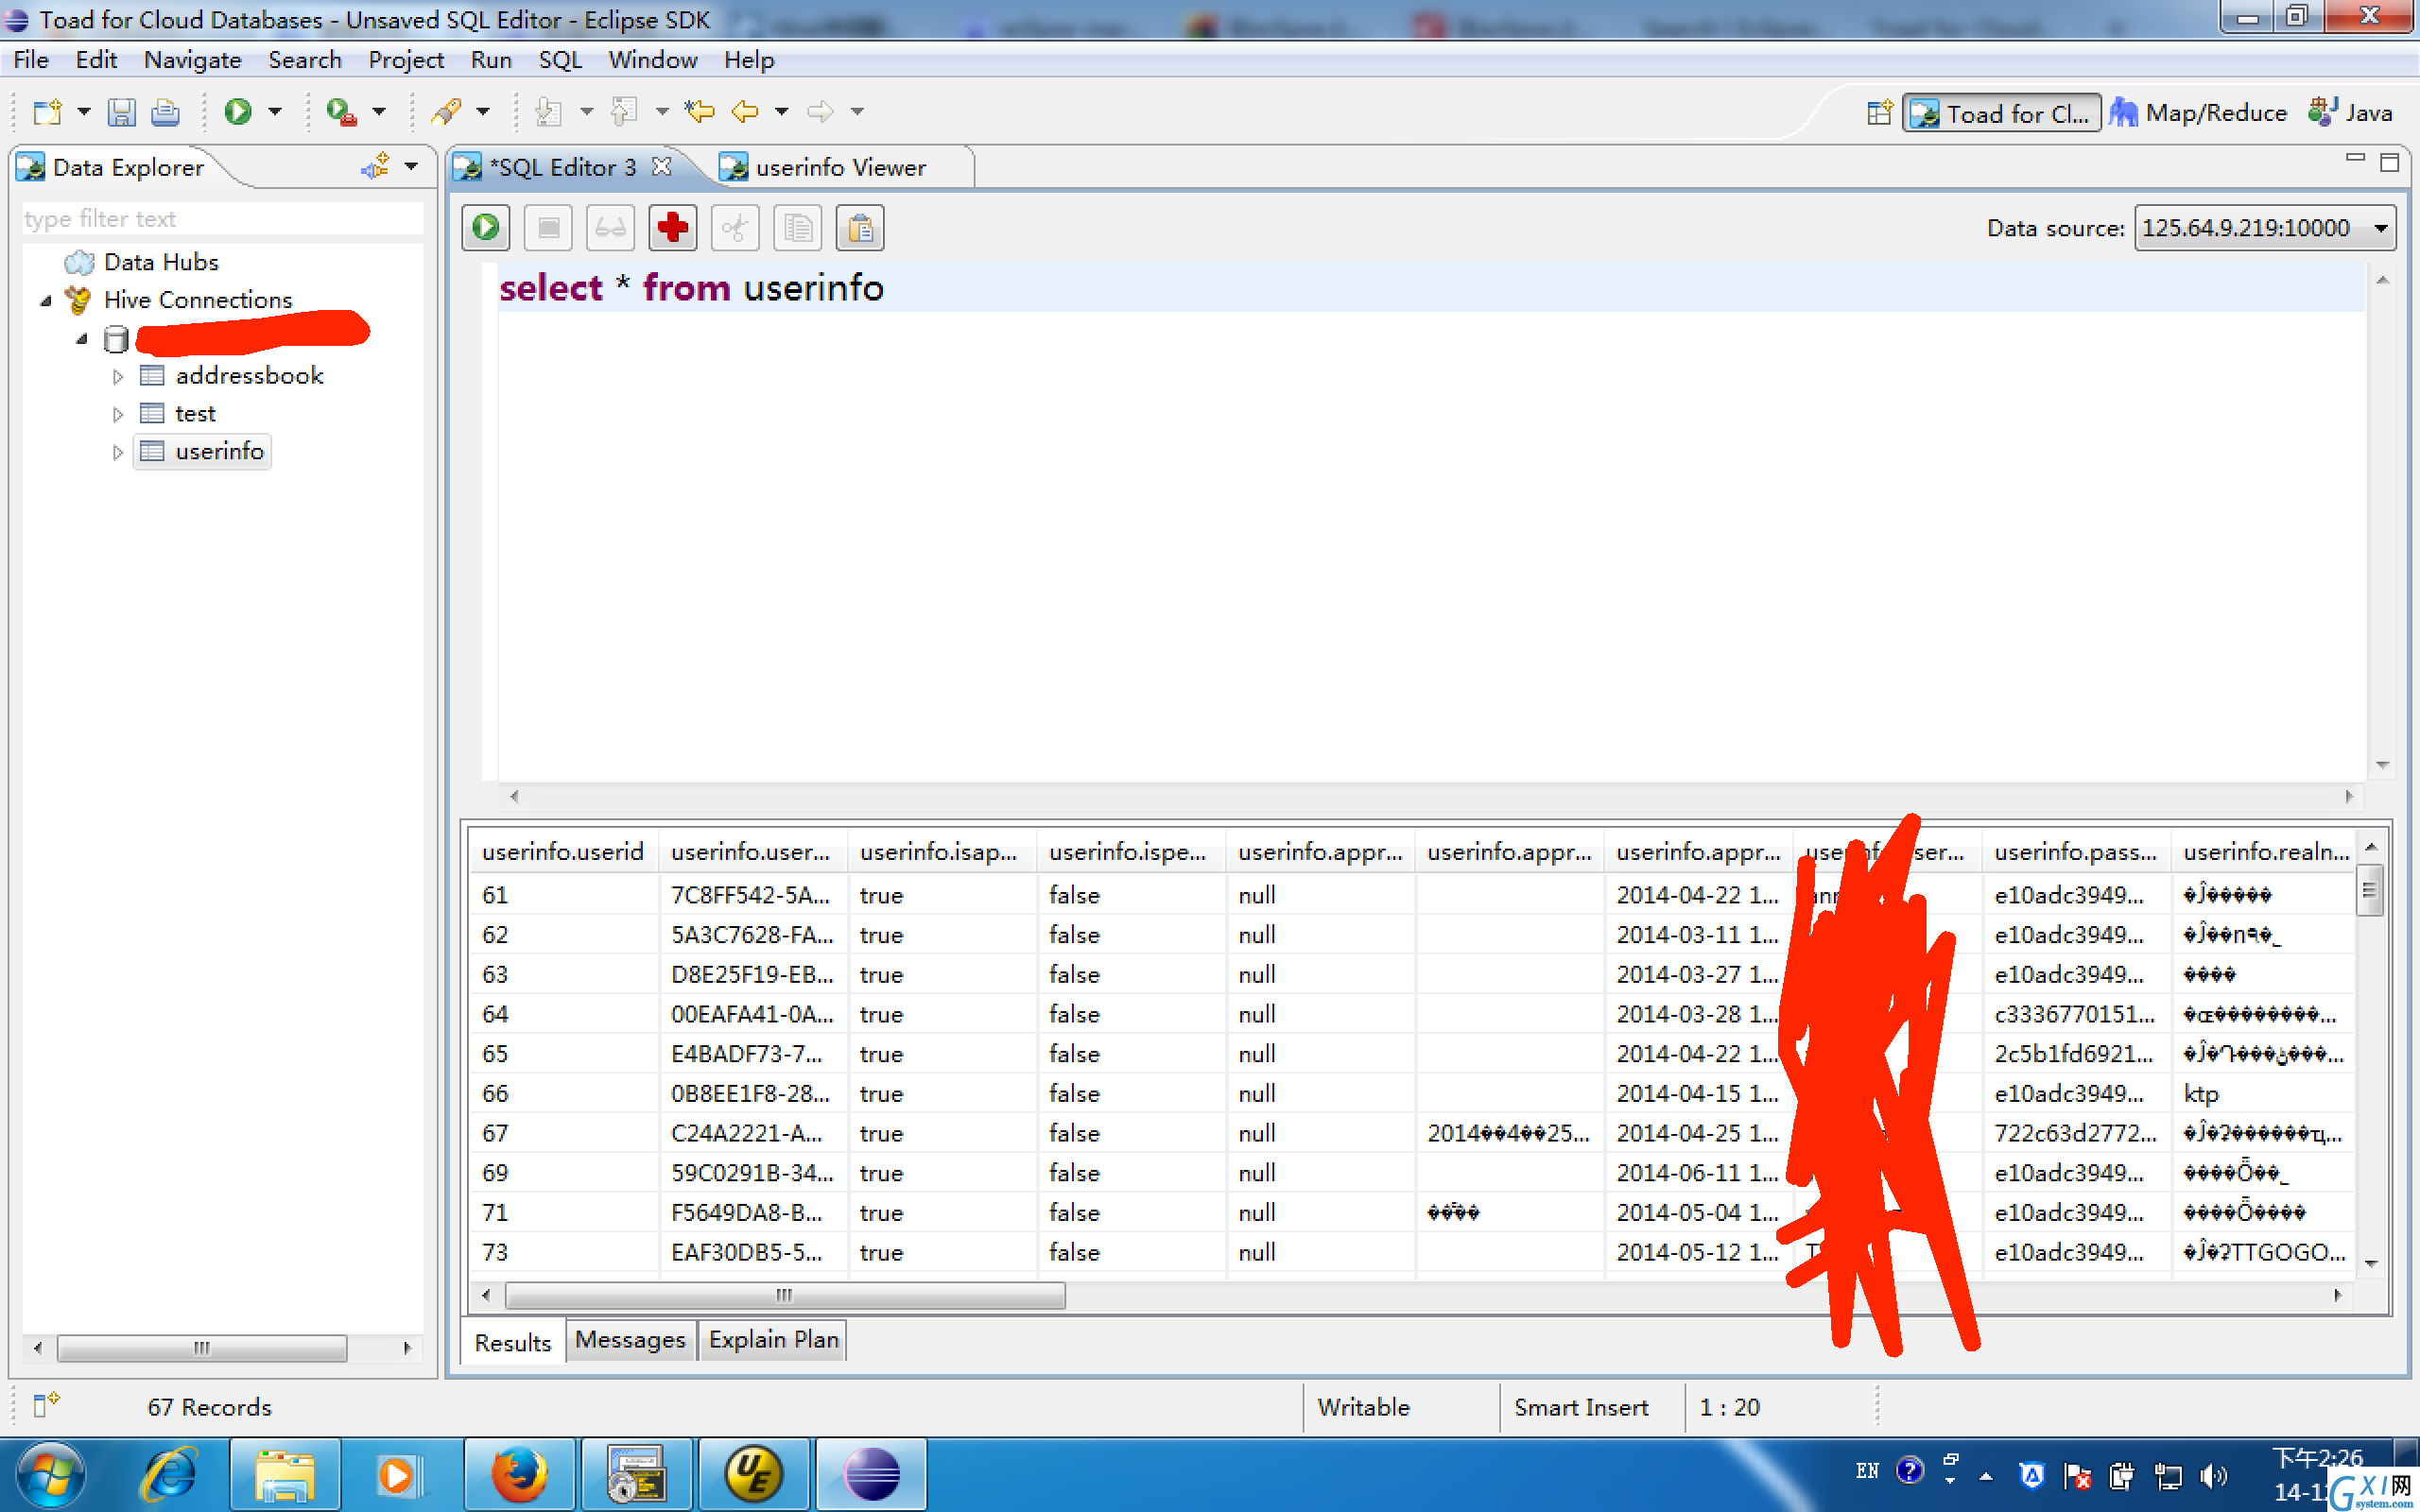Open the New wizard dropdown arrow

[x=84, y=111]
